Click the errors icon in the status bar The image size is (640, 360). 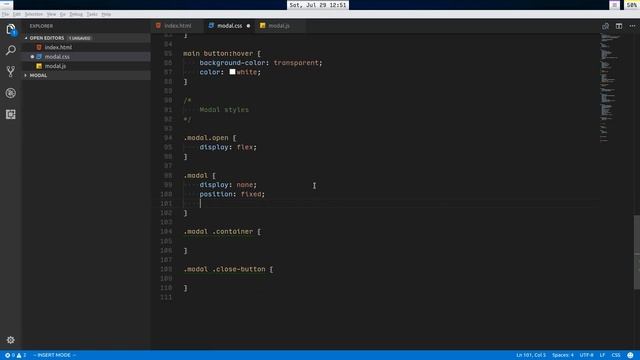coord(7,355)
